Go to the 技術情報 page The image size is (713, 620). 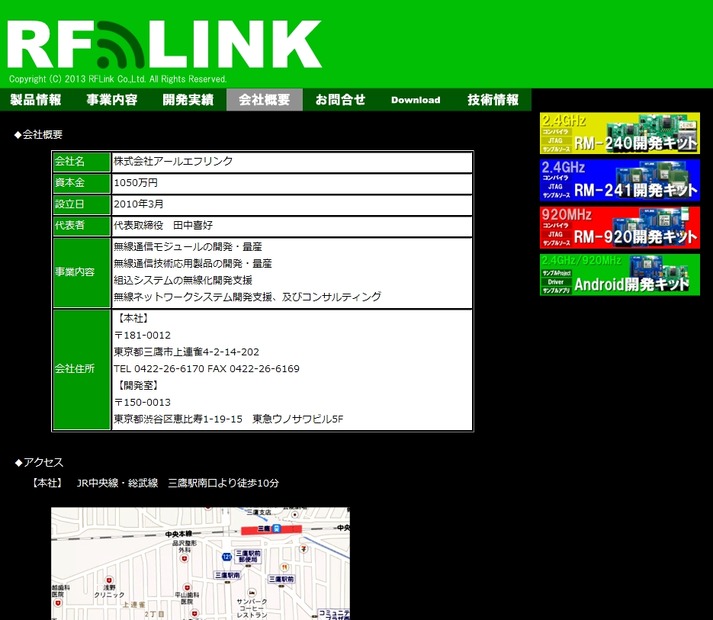click(493, 100)
